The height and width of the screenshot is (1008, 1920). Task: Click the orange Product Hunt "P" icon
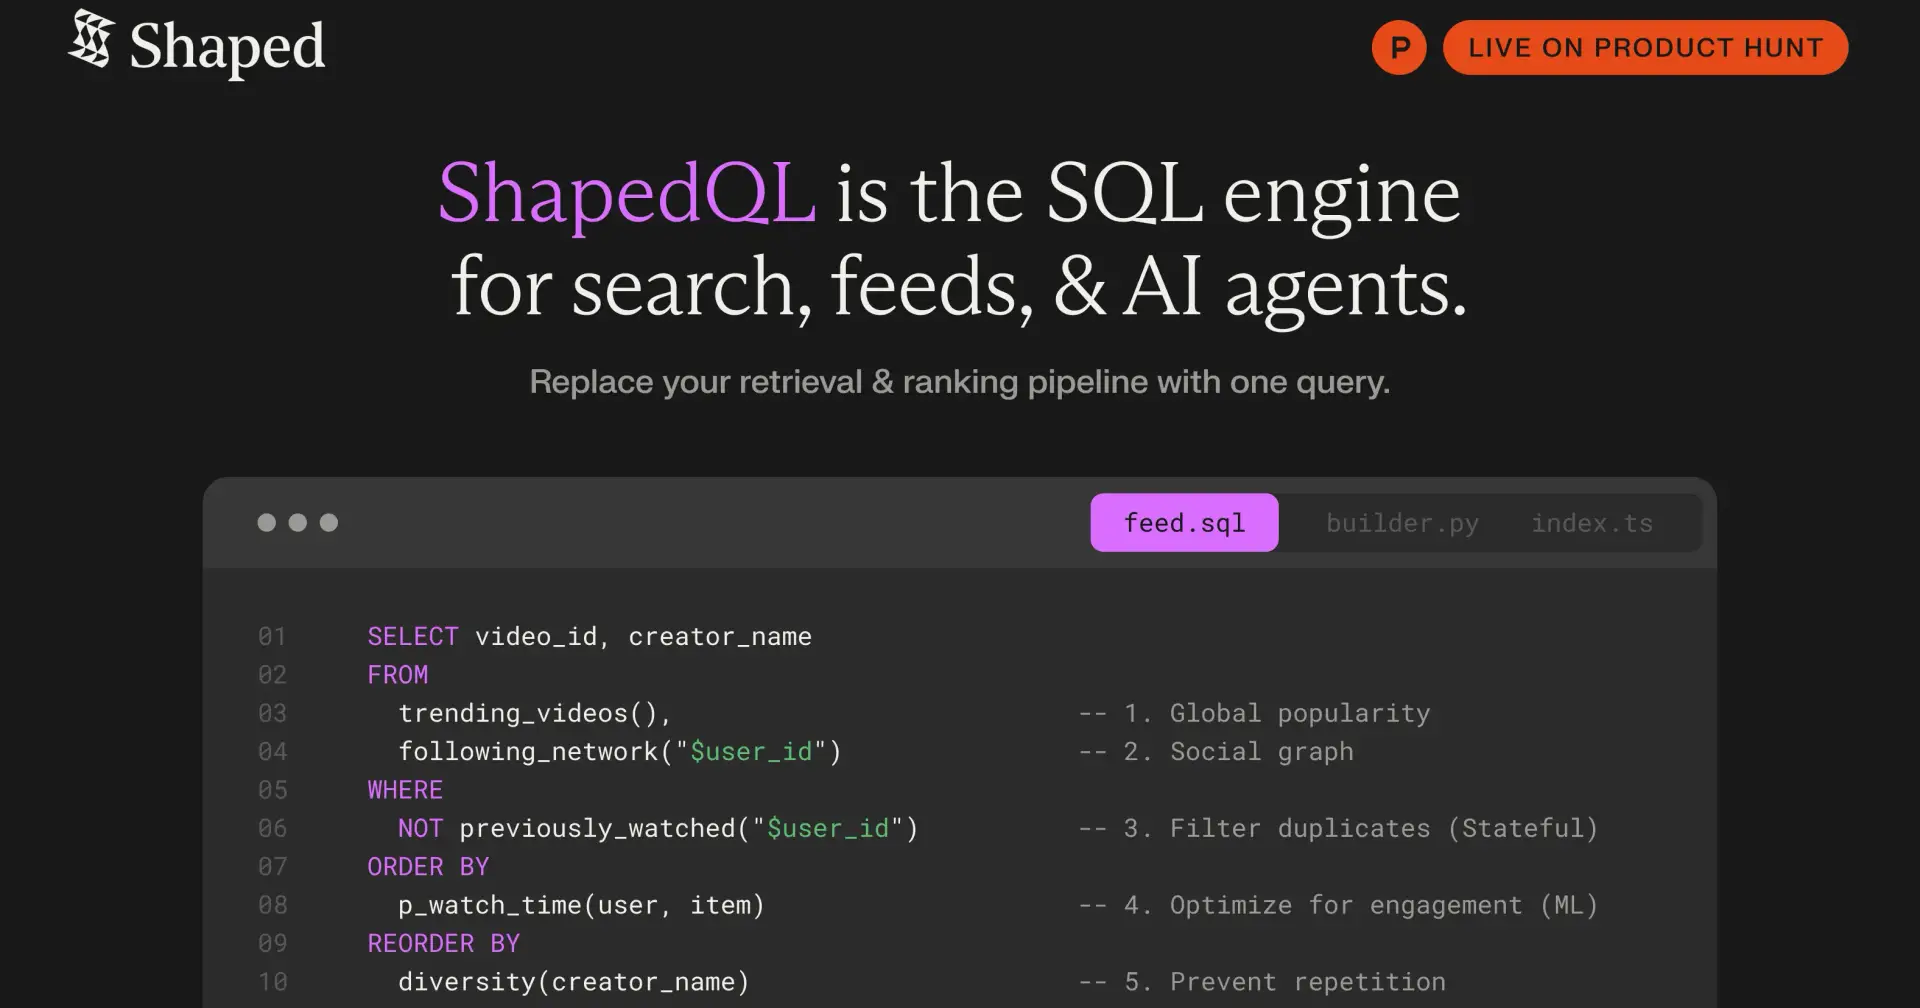click(1398, 47)
